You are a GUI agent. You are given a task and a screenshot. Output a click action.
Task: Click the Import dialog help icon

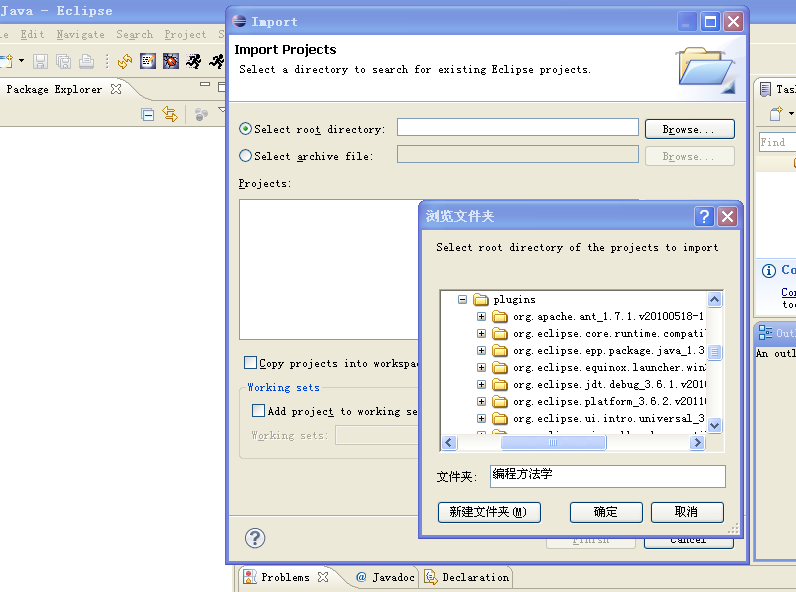(x=255, y=538)
